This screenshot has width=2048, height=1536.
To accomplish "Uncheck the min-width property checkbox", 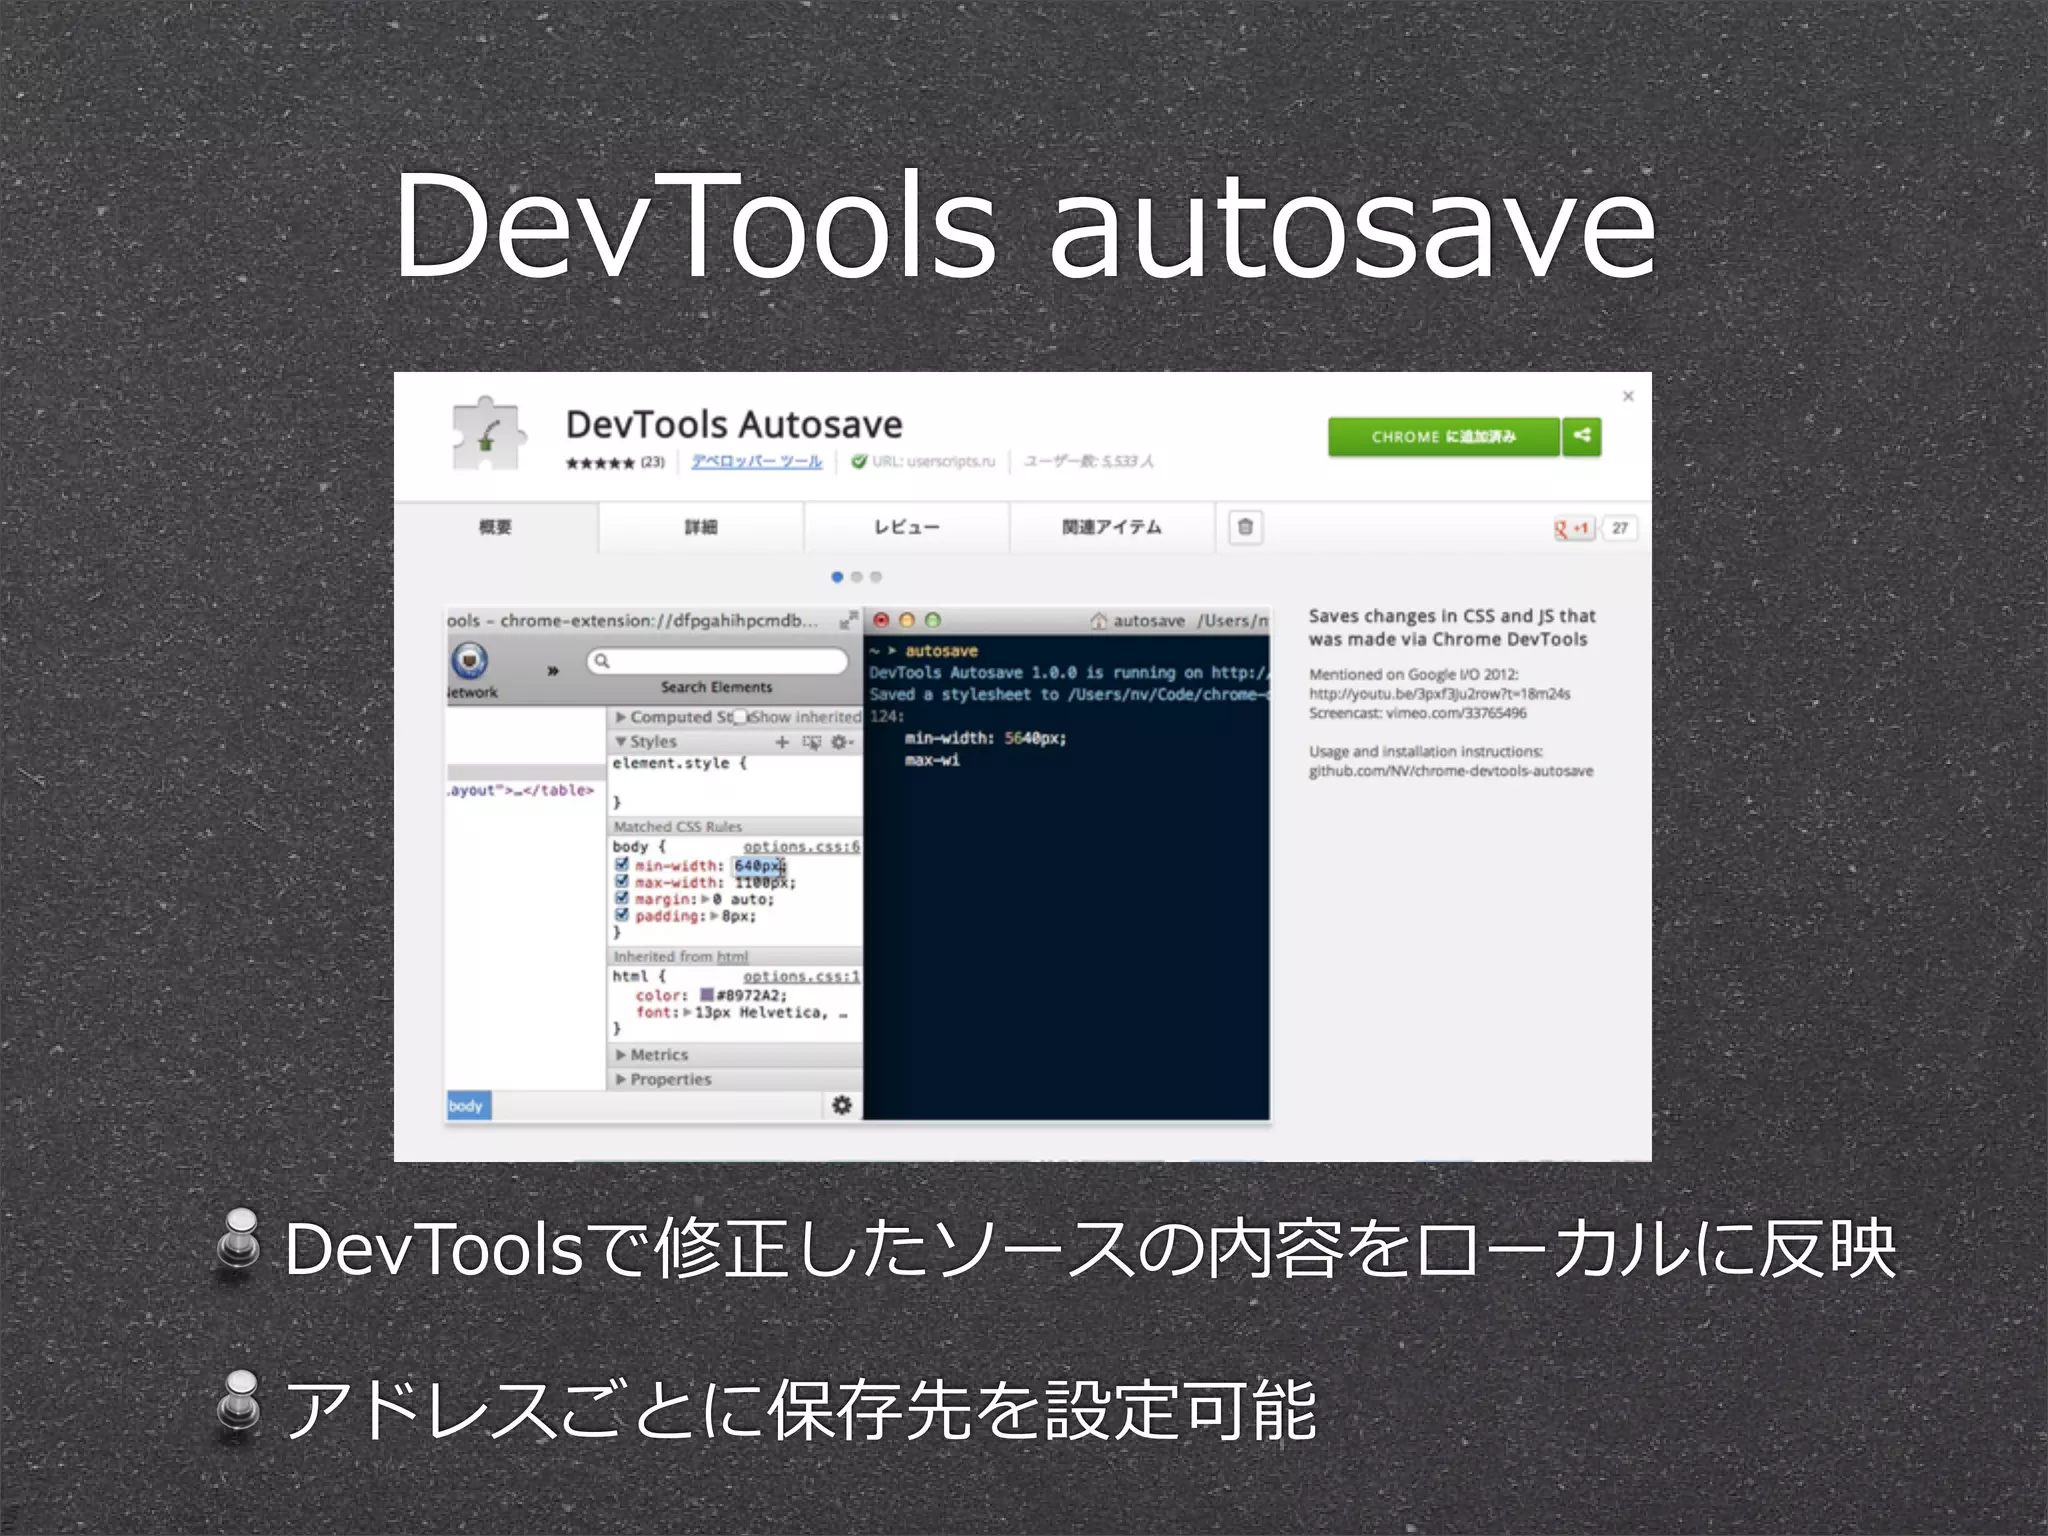I will pyautogui.click(x=622, y=865).
